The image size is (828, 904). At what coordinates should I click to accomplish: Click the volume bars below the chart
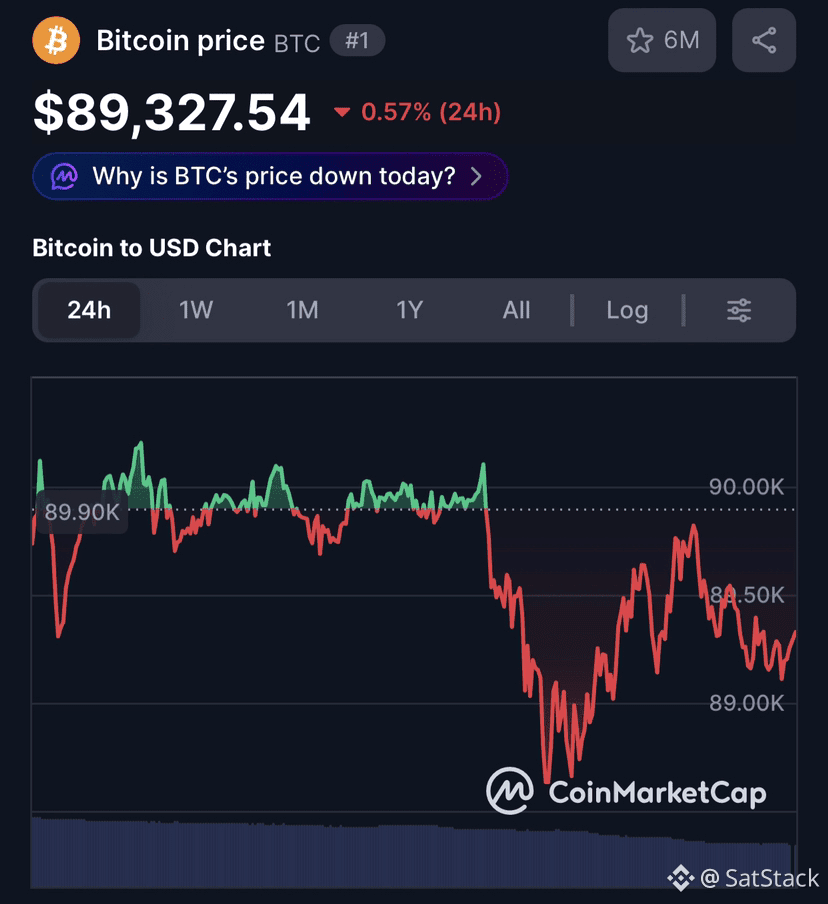coord(413,852)
